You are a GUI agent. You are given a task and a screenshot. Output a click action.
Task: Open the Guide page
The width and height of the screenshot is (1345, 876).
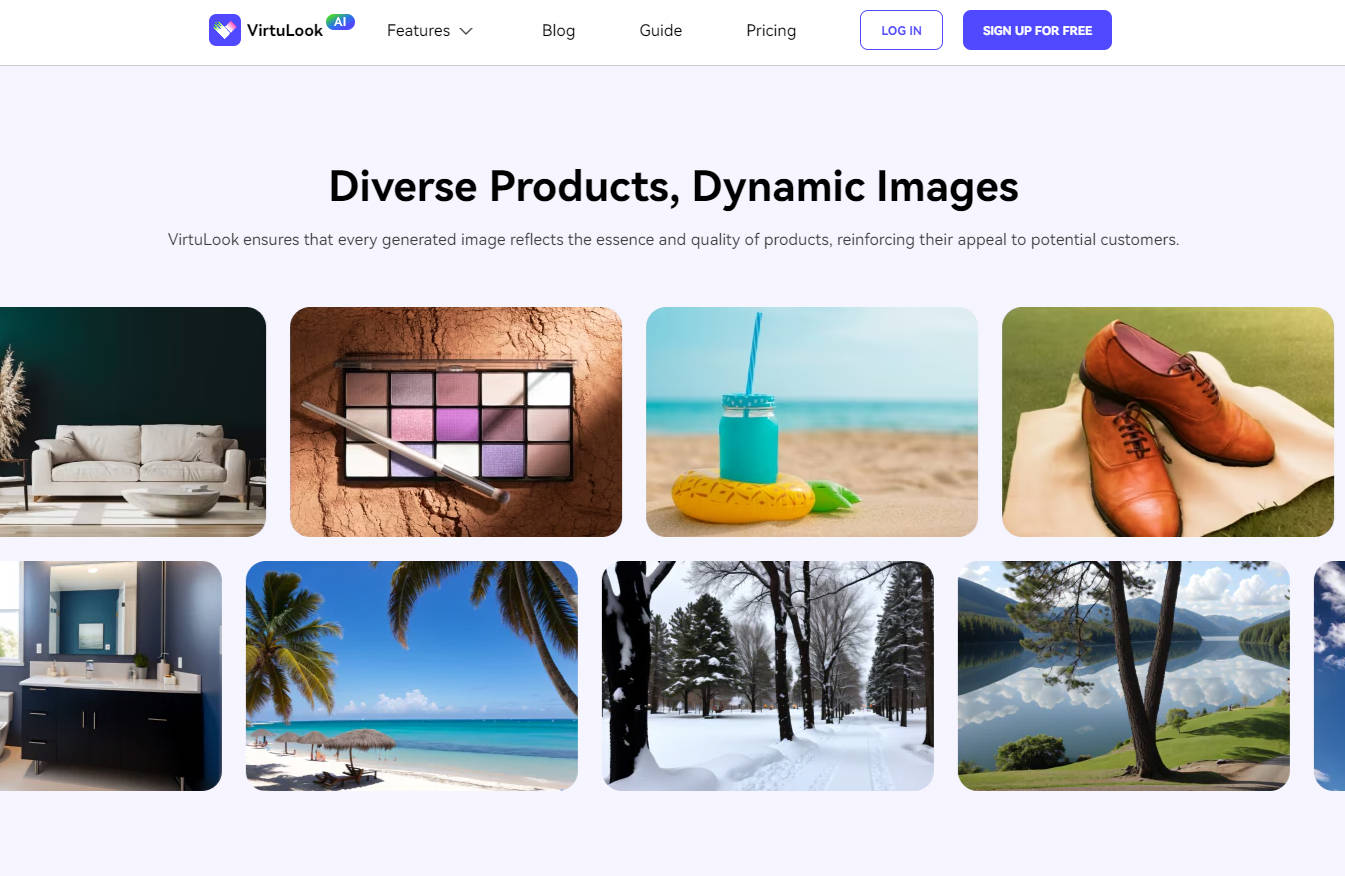point(660,30)
